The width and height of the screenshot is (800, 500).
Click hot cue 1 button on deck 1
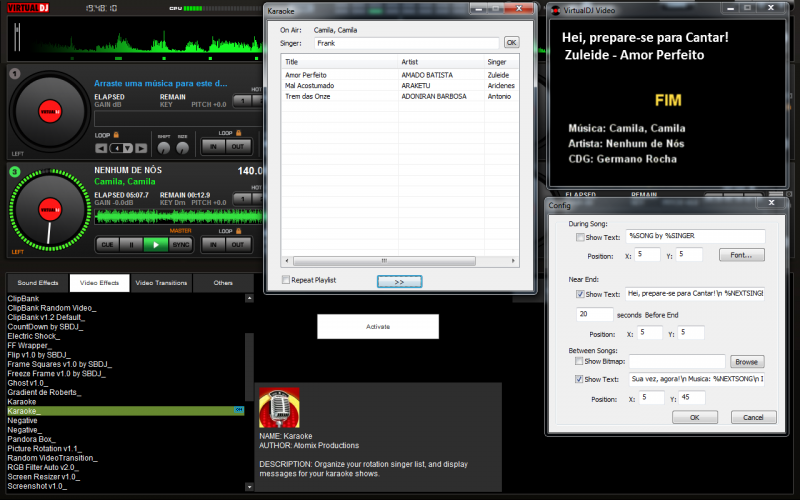243,101
